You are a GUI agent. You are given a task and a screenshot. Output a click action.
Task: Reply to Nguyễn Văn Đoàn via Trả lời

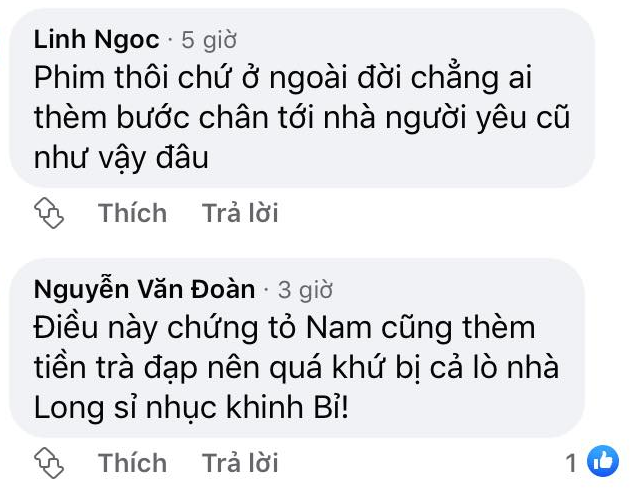[x=240, y=463]
